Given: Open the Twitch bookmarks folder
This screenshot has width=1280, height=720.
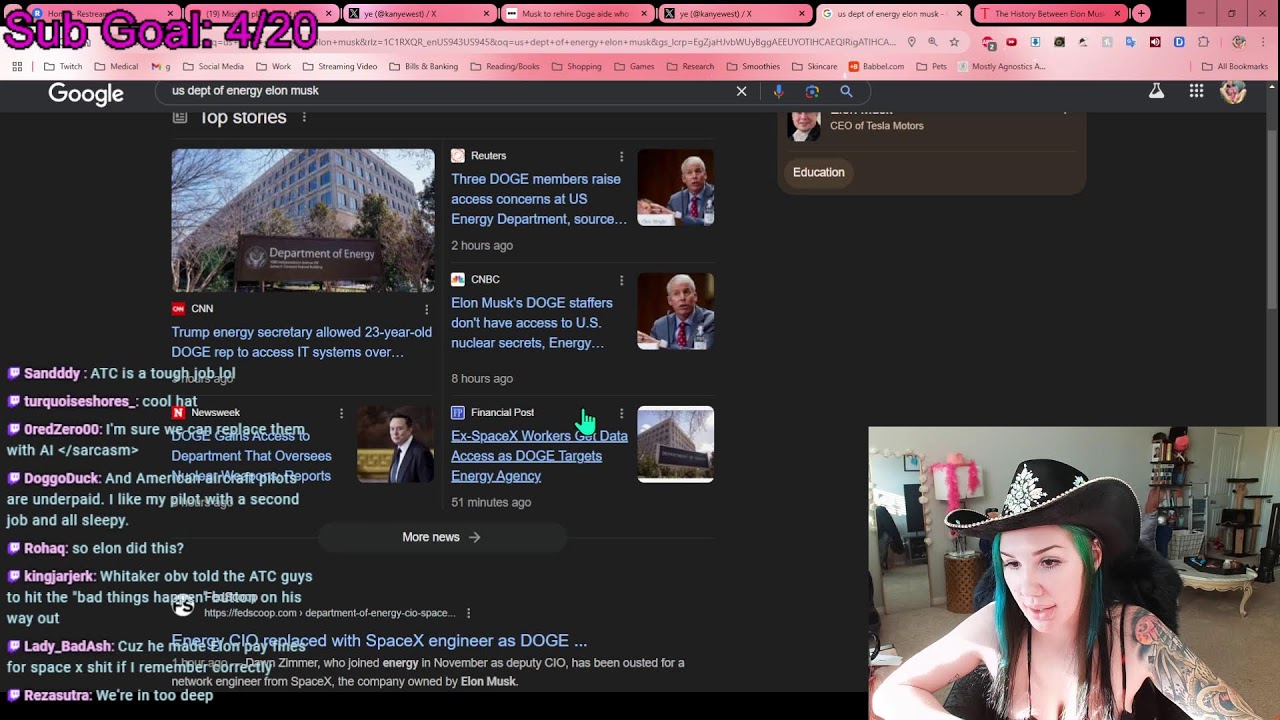Looking at the screenshot, I should click(63, 66).
